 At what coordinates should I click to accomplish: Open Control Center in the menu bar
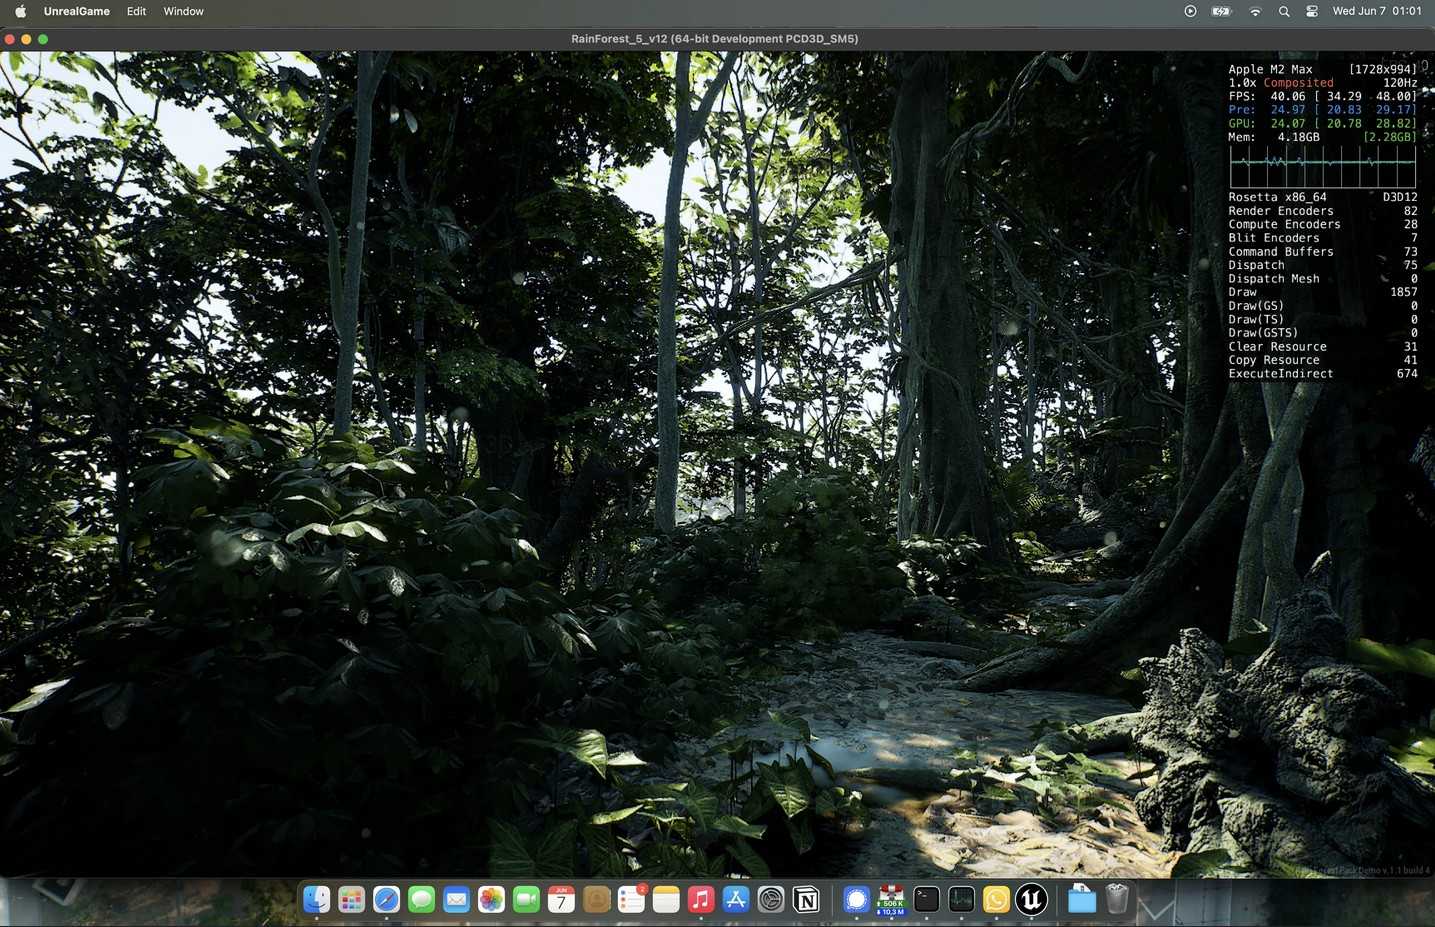1312,11
